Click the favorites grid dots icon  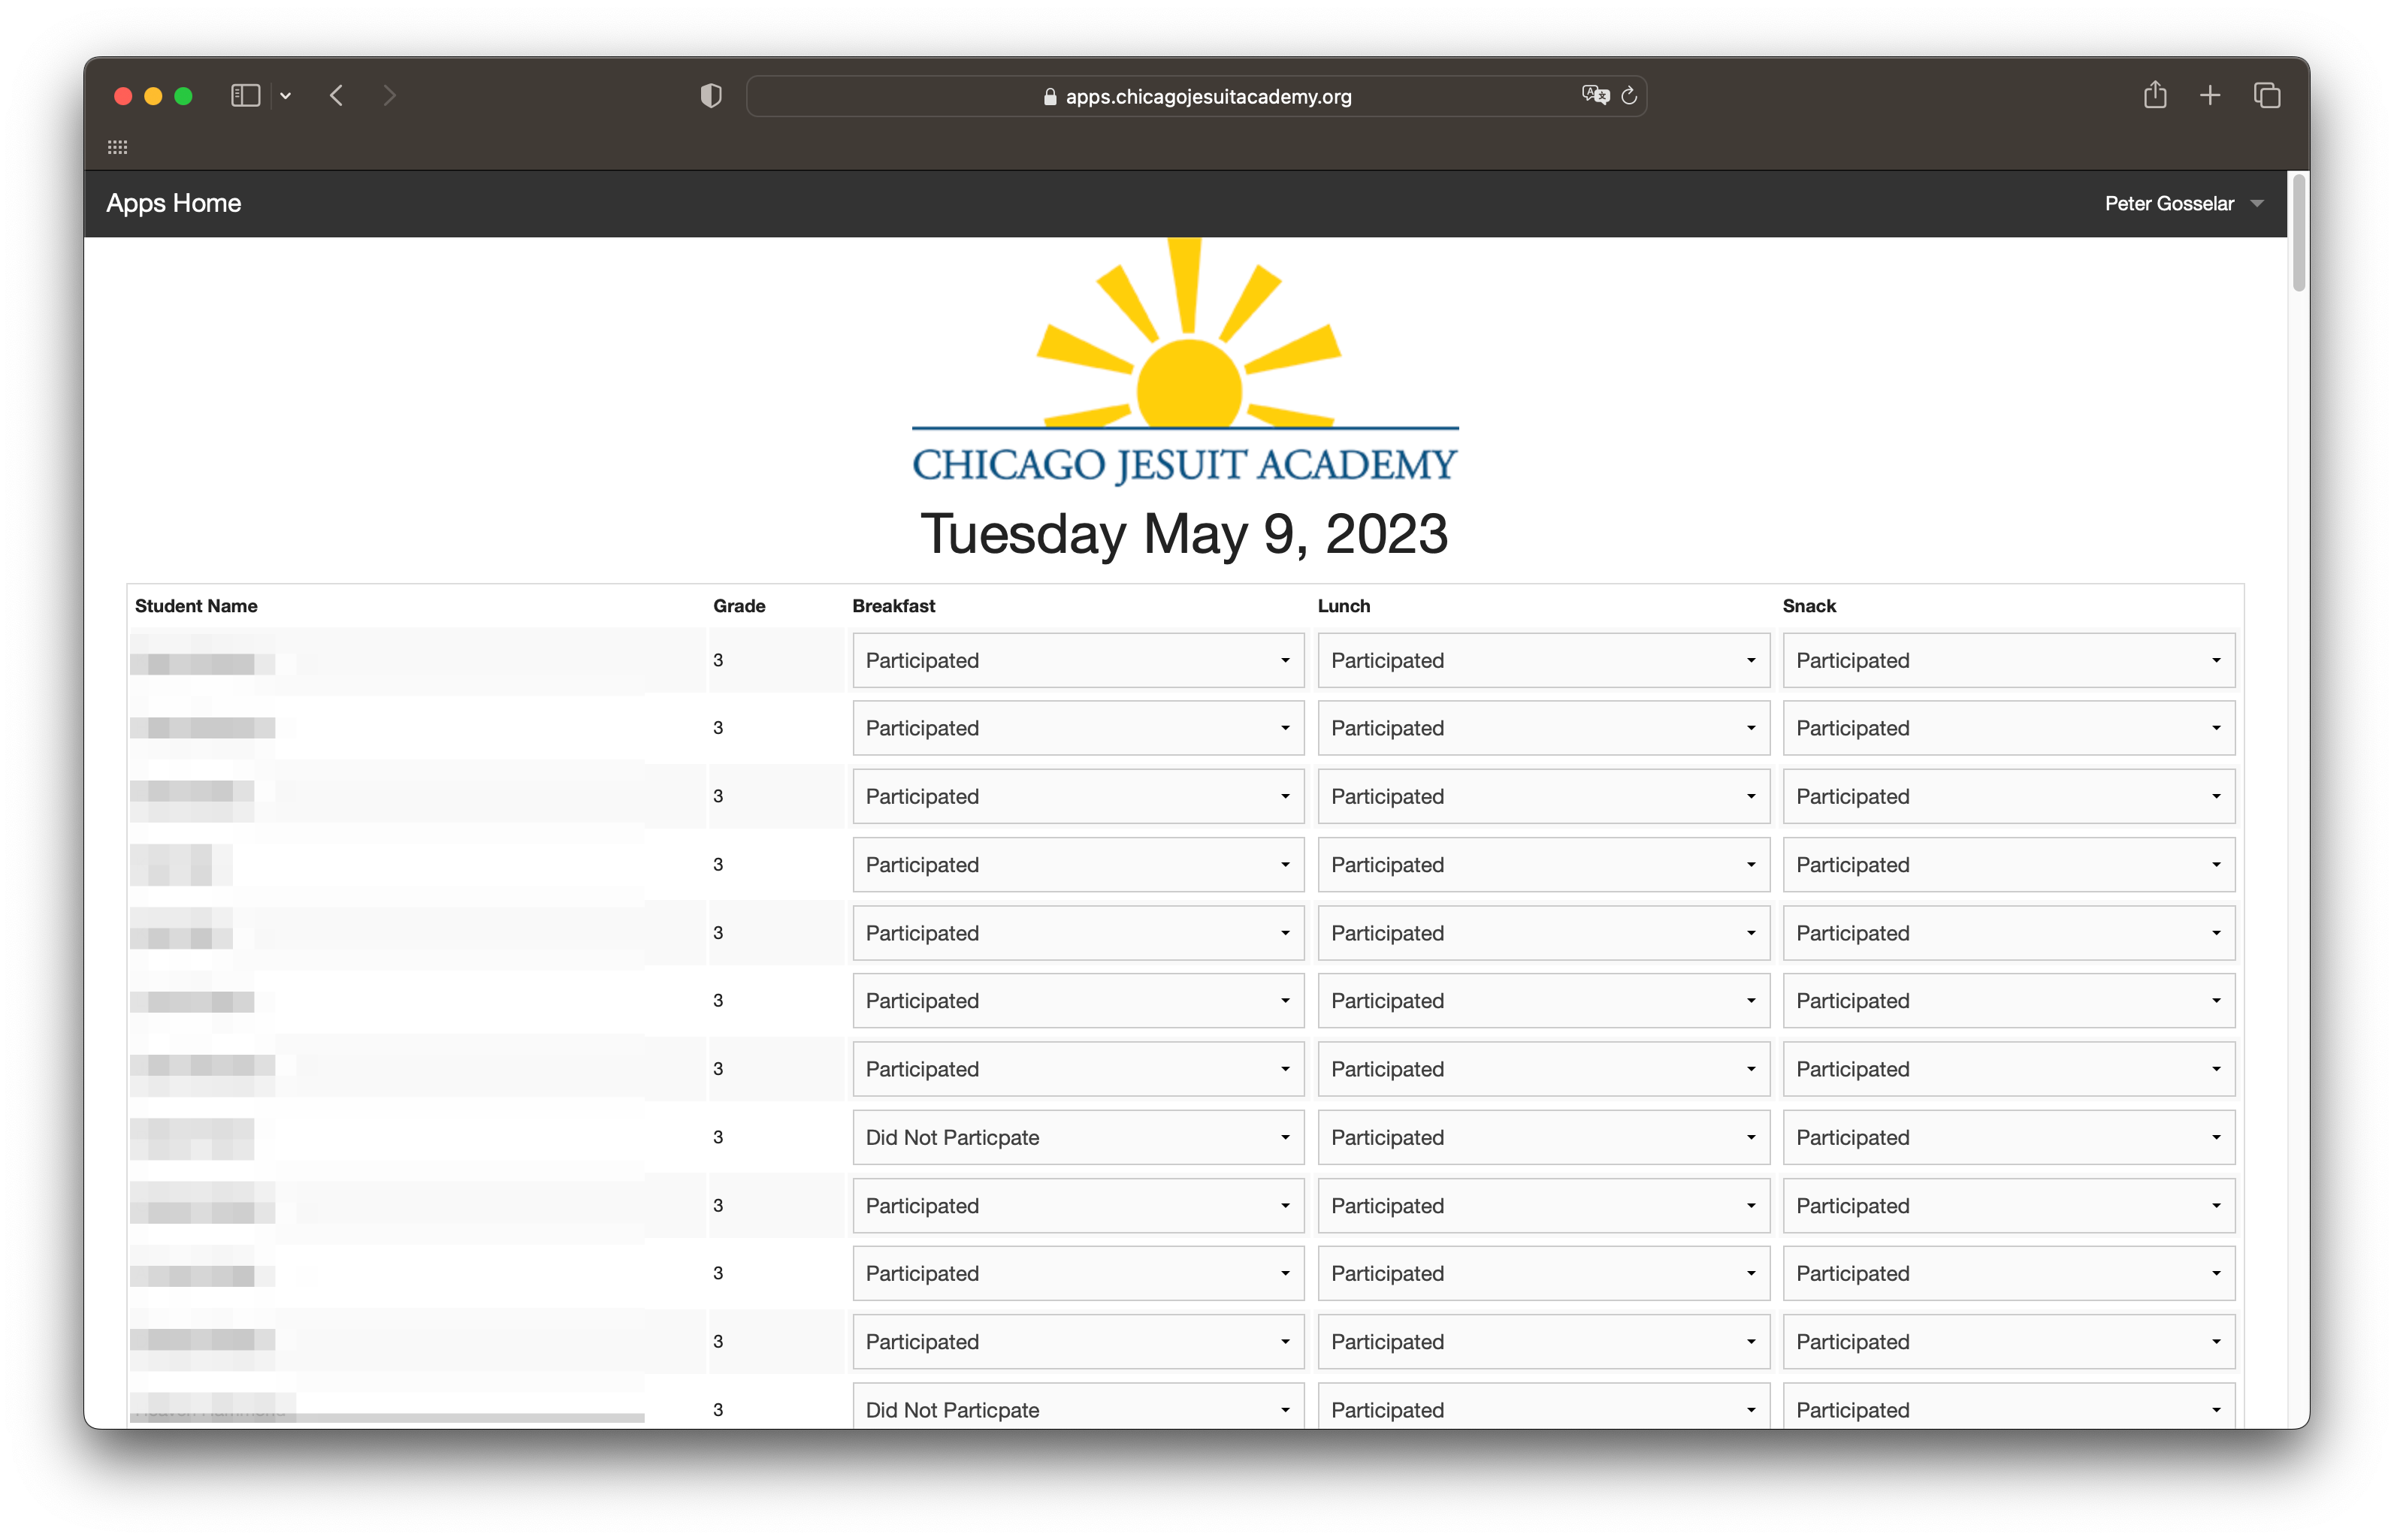point(118,148)
